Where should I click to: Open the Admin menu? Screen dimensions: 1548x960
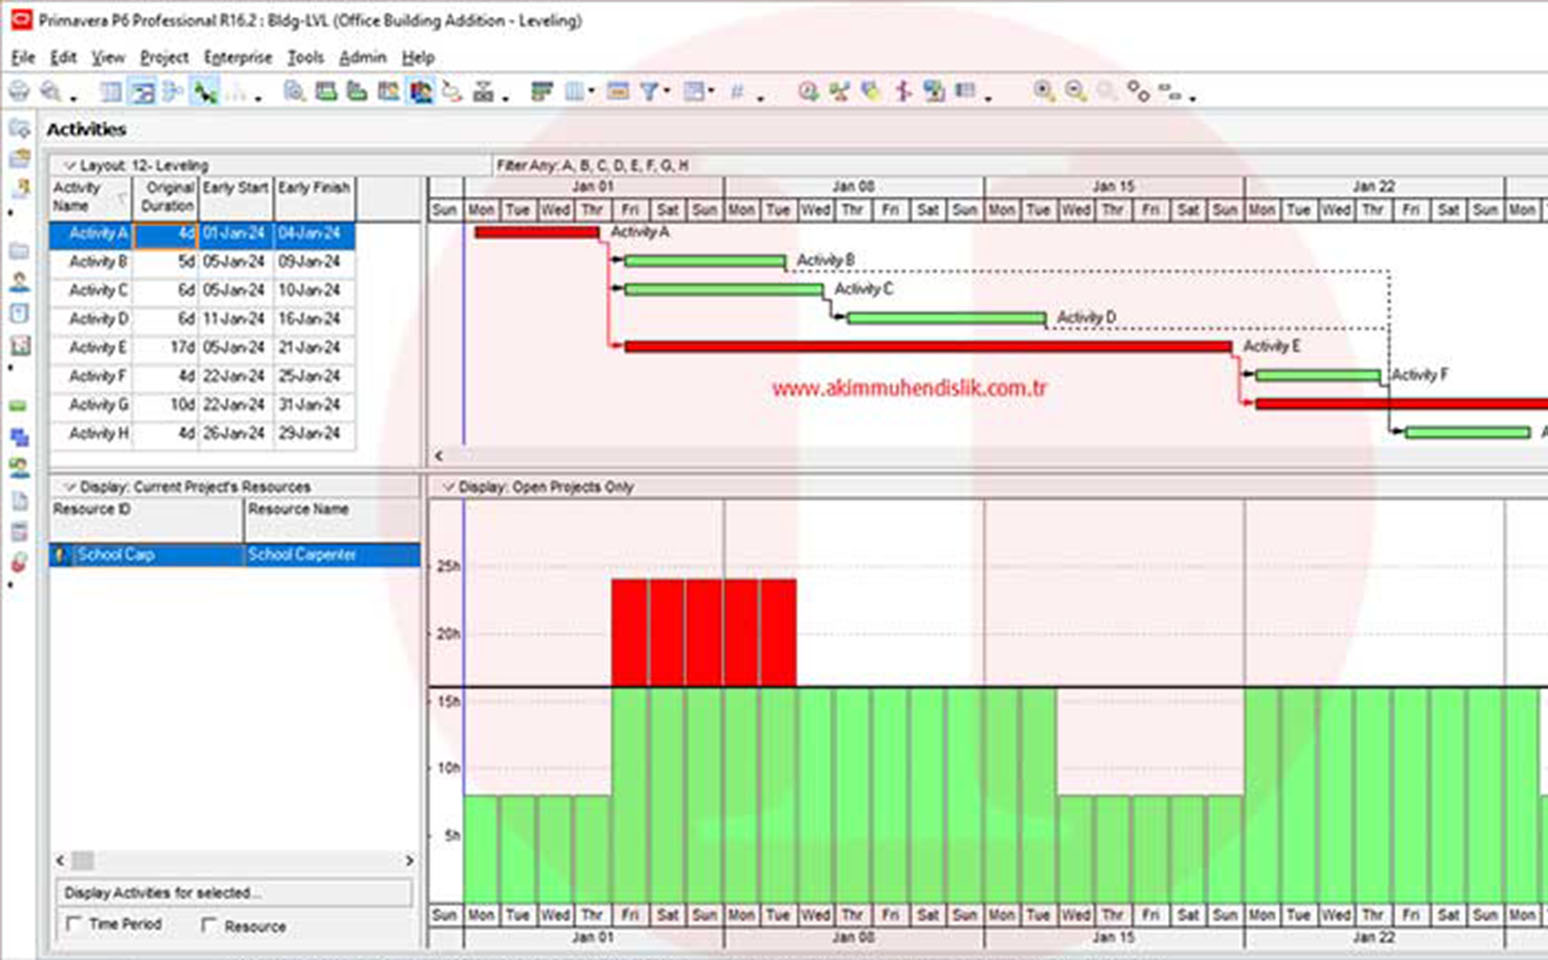click(x=362, y=57)
